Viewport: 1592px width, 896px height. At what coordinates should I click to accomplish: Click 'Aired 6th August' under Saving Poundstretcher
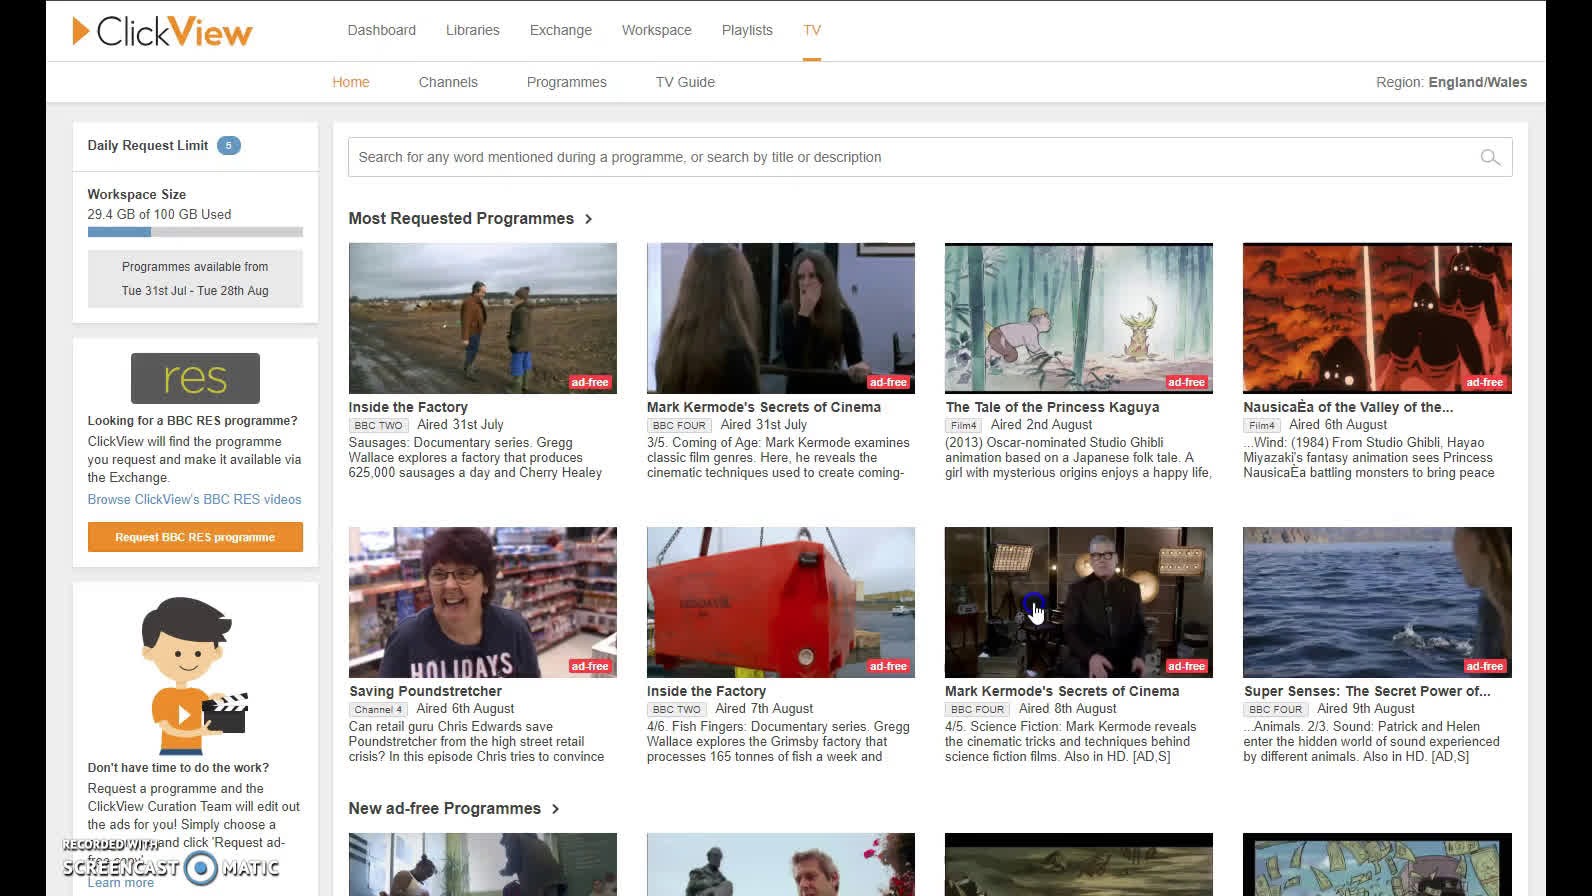[x=465, y=708]
